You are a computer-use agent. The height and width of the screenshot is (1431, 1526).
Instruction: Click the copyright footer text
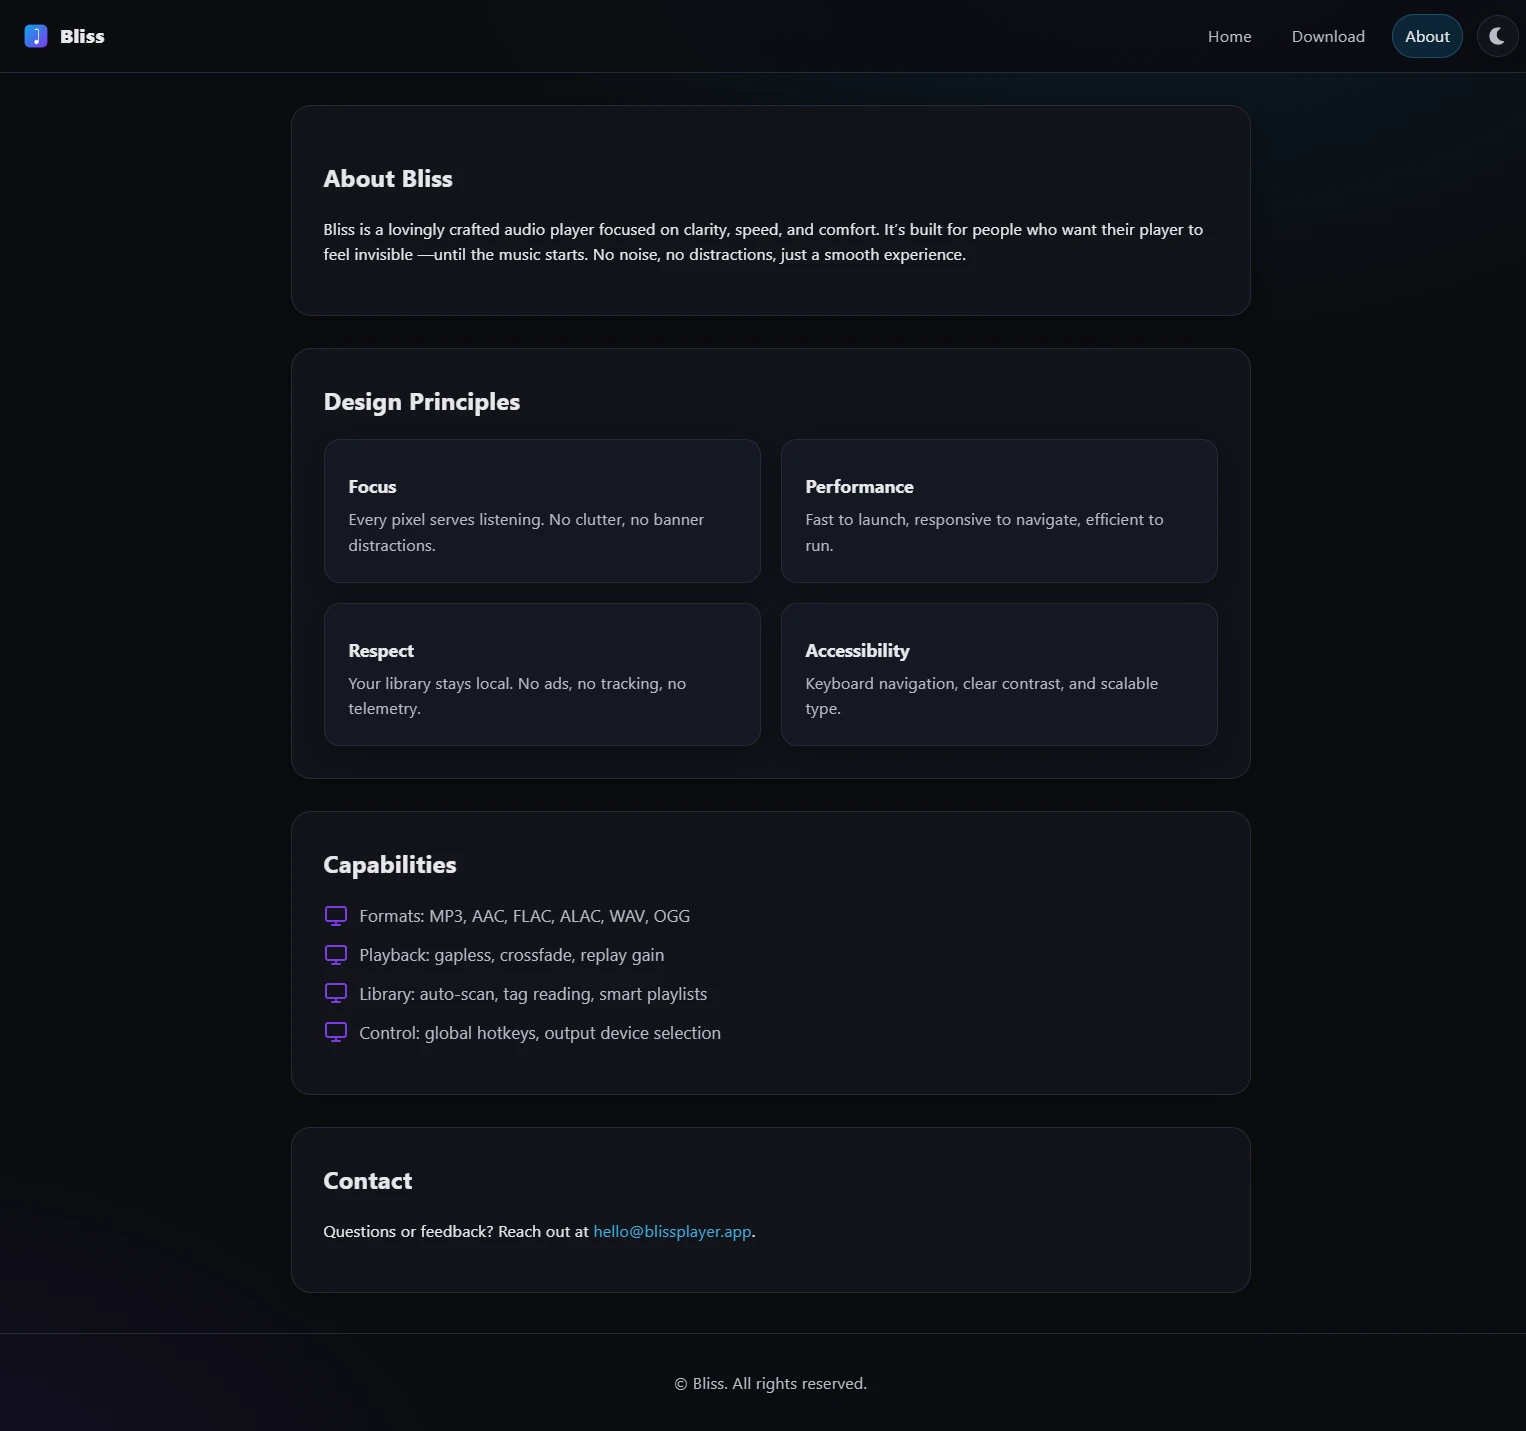770,1383
